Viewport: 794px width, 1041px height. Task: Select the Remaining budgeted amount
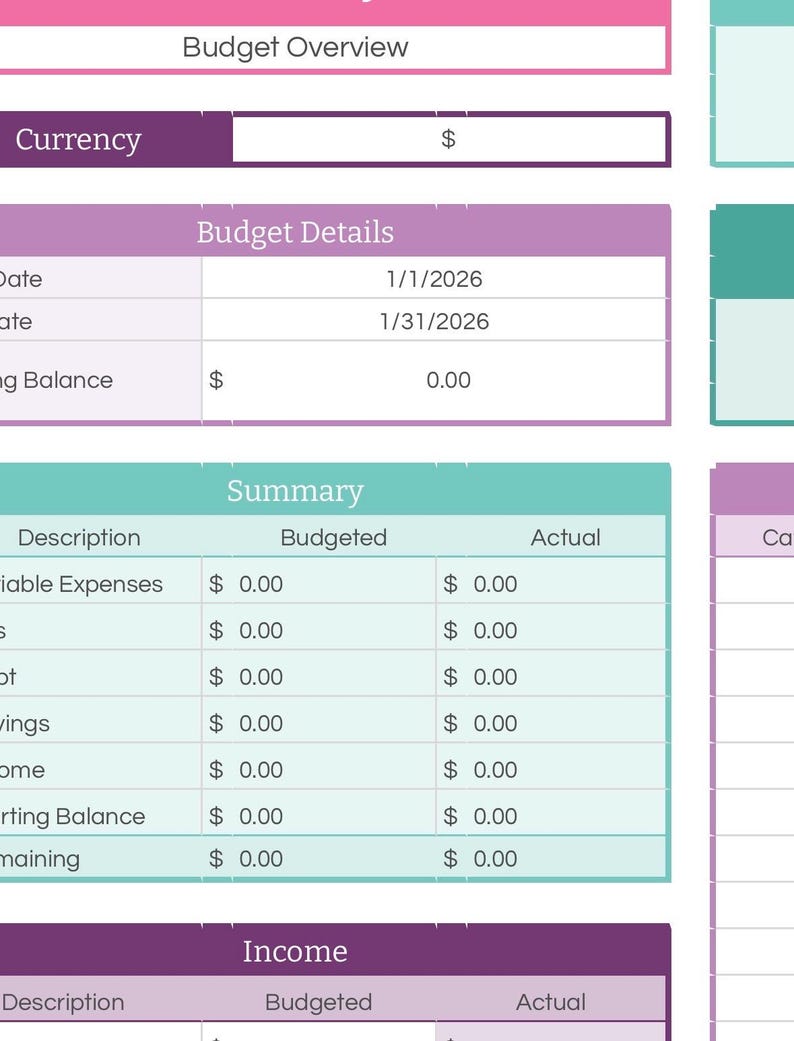pyautogui.click(x=319, y=858)
